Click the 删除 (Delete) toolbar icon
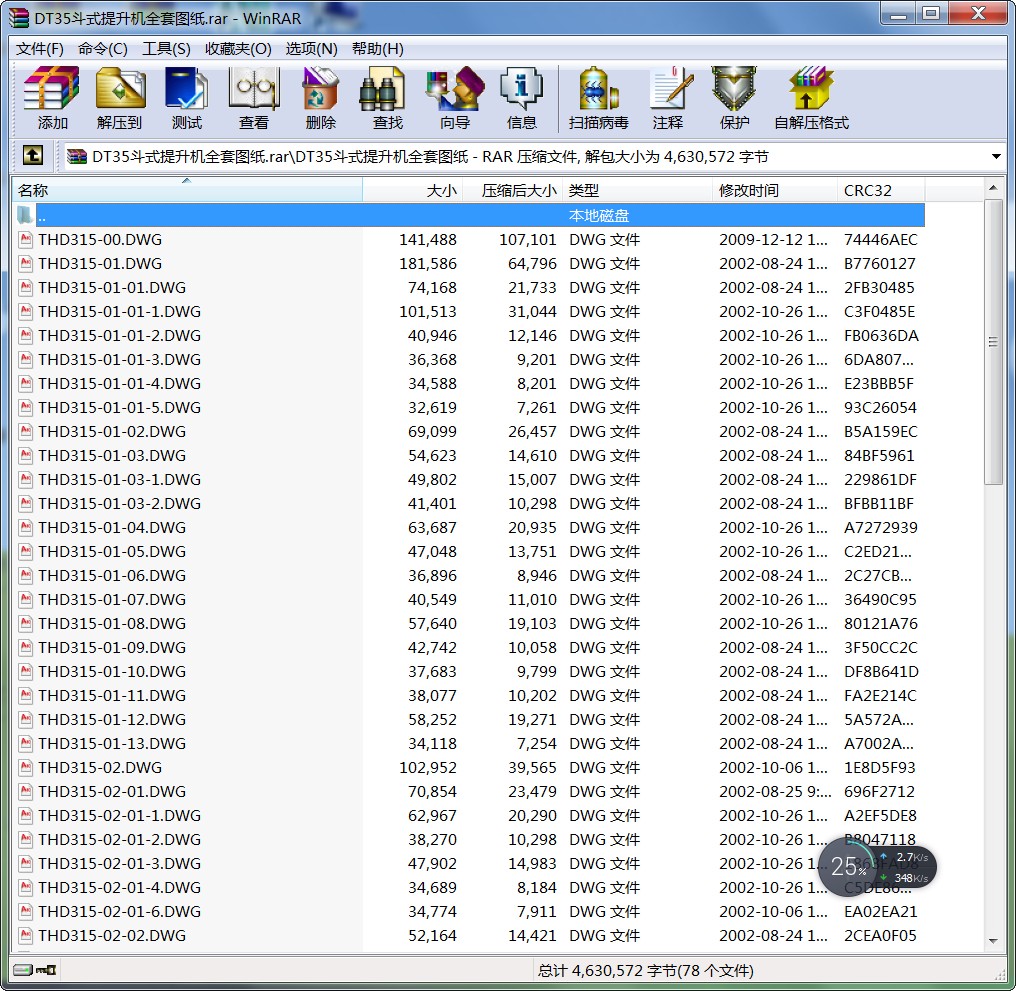This screenshot has width=1016, height=991. (320, 89)
